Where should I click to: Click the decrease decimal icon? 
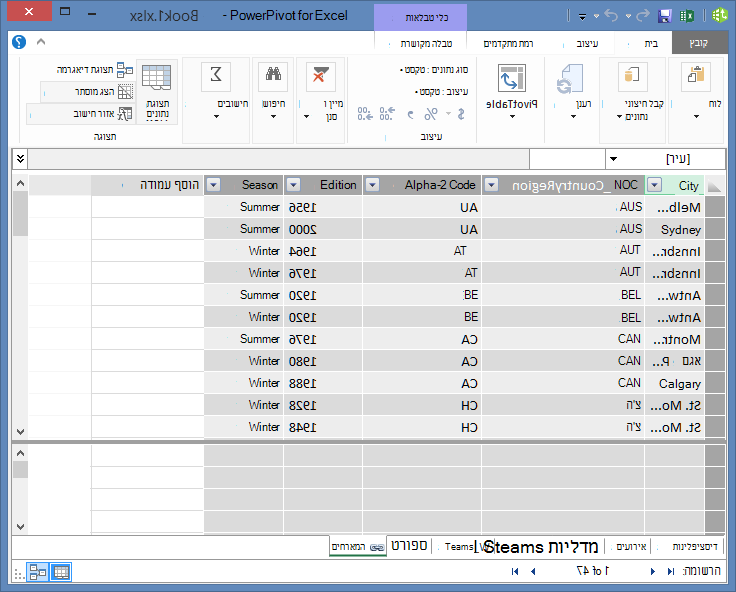pyautogui.click(x=365, y=114)
